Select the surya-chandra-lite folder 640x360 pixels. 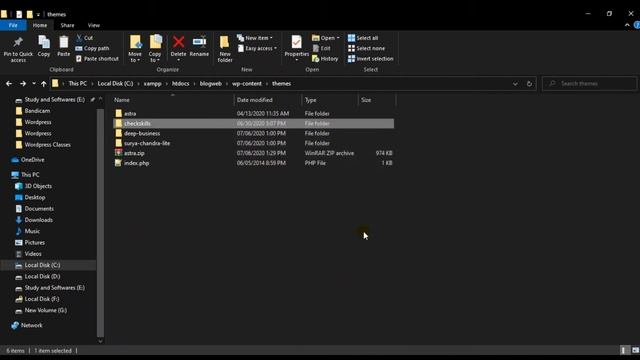point(253,143)
